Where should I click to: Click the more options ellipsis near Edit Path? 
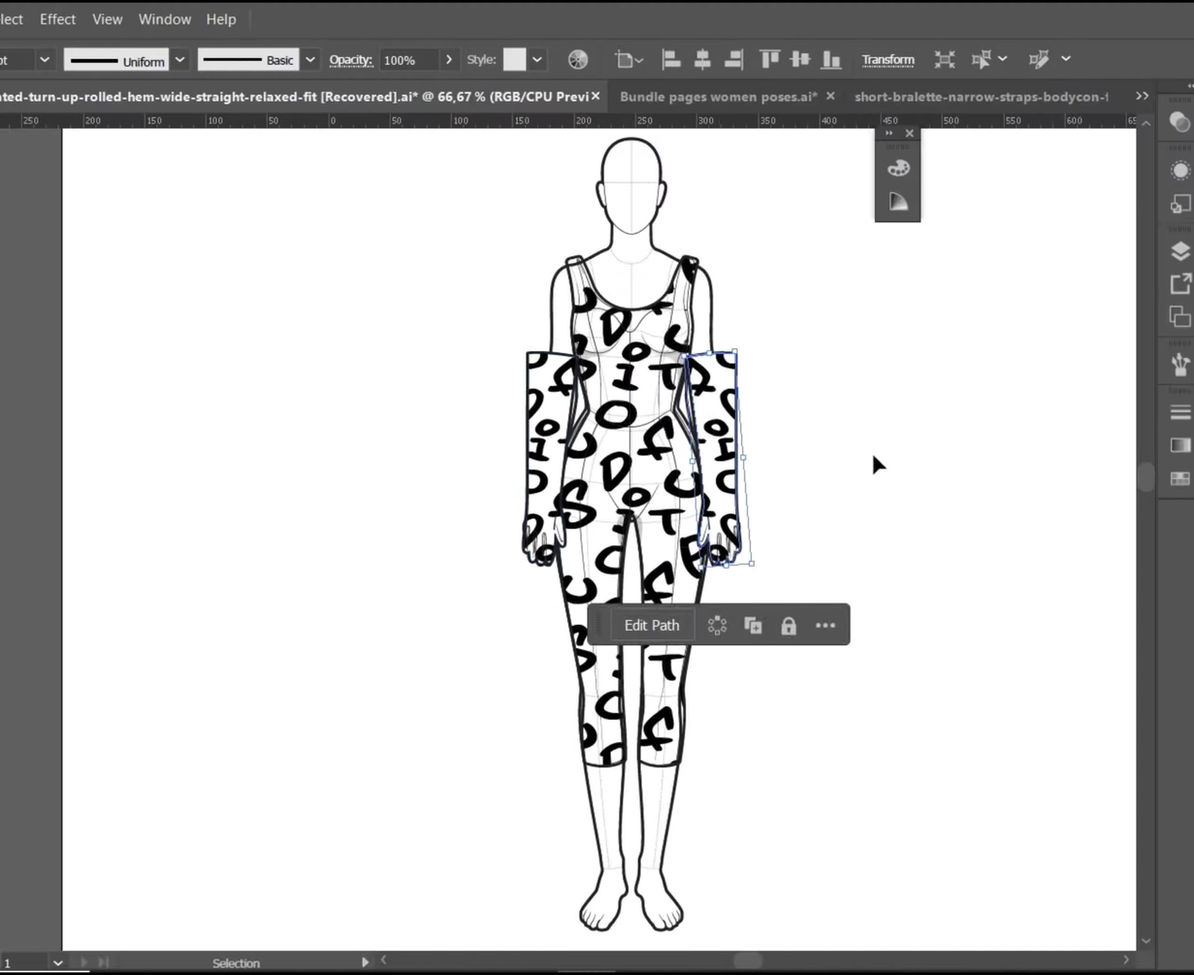tap(825, 625)
